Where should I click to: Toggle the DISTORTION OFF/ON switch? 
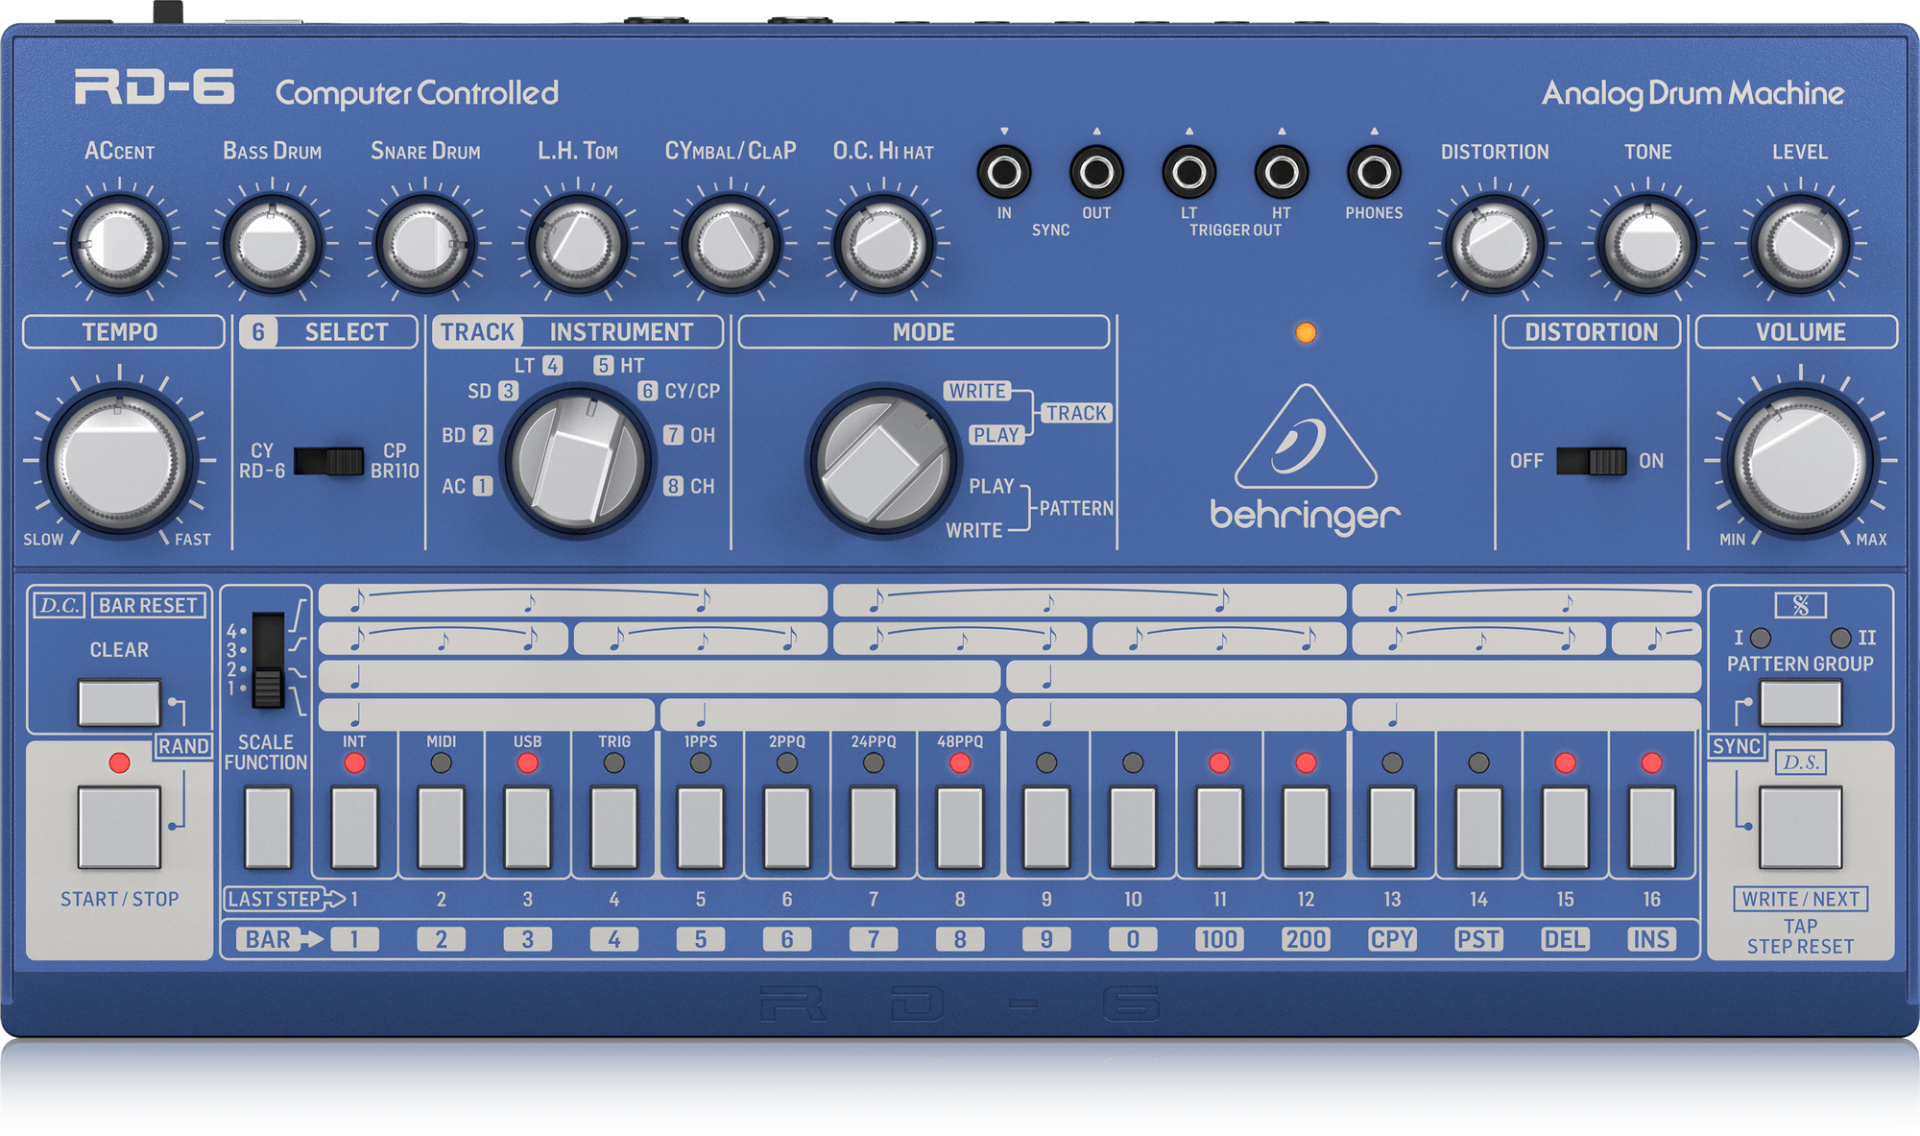[1591, 461]
